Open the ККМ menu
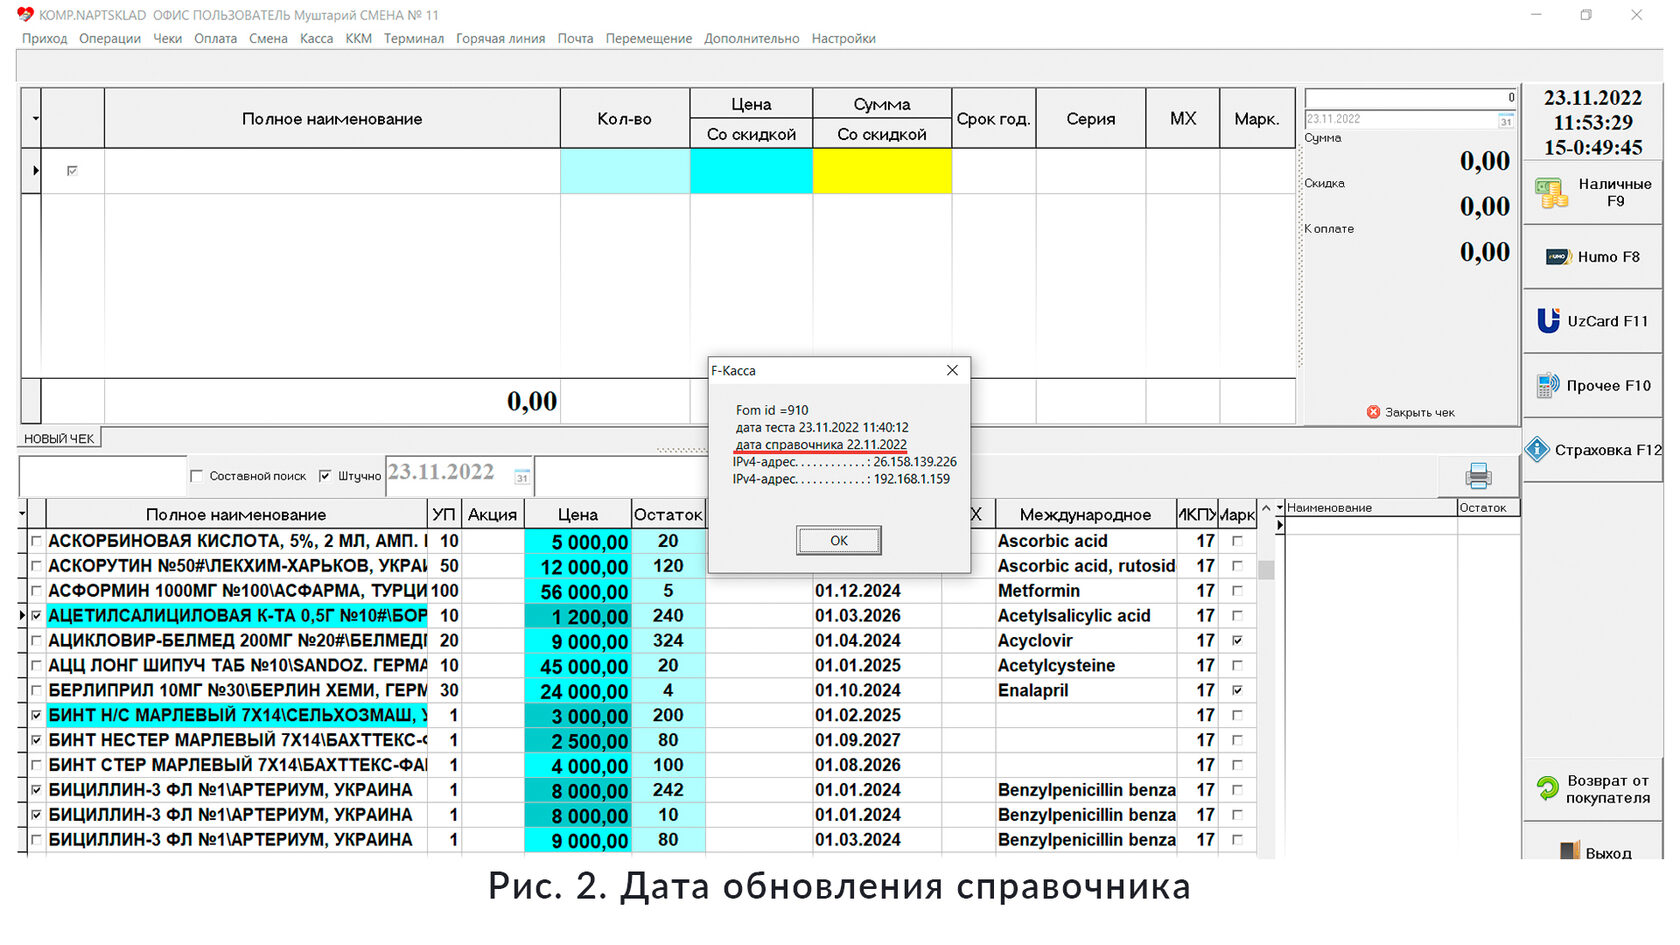The width and height of the screenshot is (1680, 945). coord(358,38)
